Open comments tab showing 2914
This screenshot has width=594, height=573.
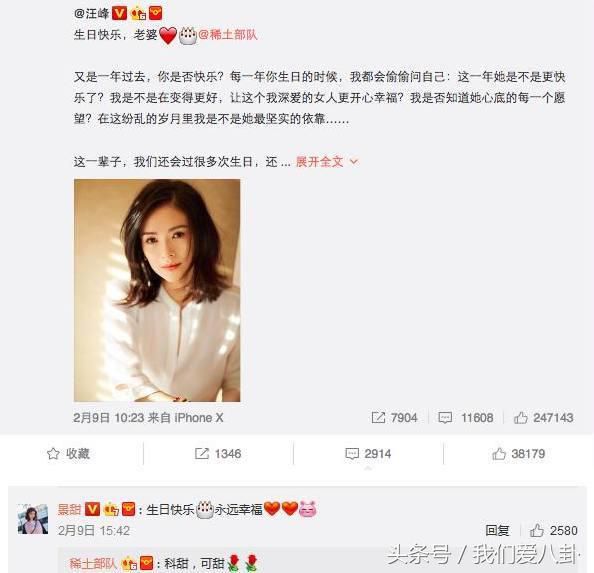[x=368, y=453]
